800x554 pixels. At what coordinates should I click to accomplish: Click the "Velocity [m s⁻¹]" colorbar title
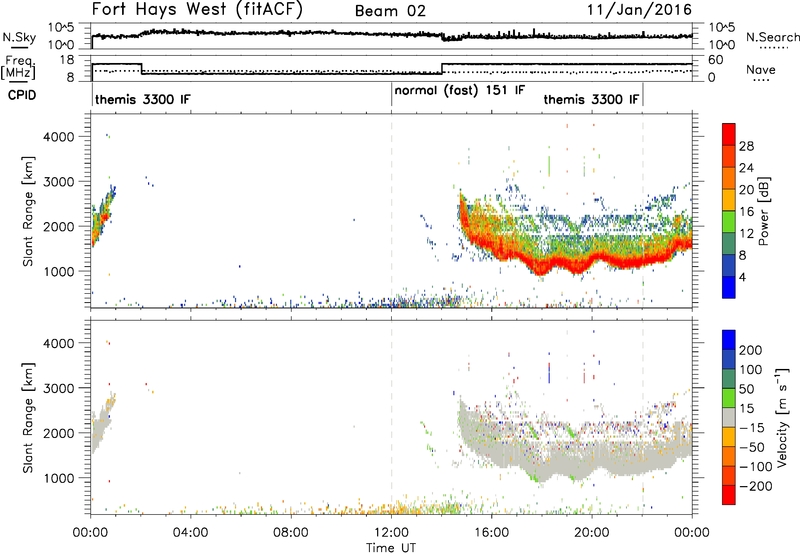(x=782, y=417)
